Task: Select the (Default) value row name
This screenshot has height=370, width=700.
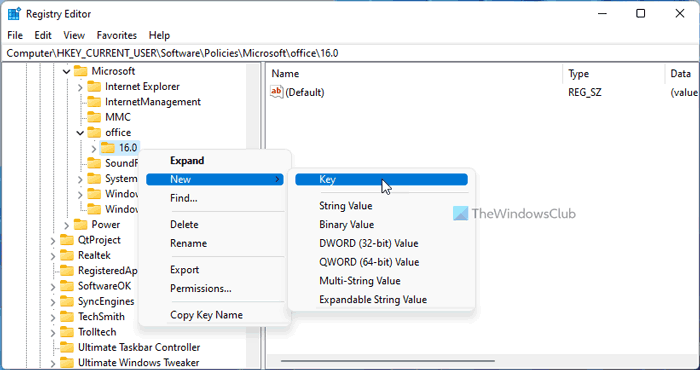Action: click(x=304, y=92)
